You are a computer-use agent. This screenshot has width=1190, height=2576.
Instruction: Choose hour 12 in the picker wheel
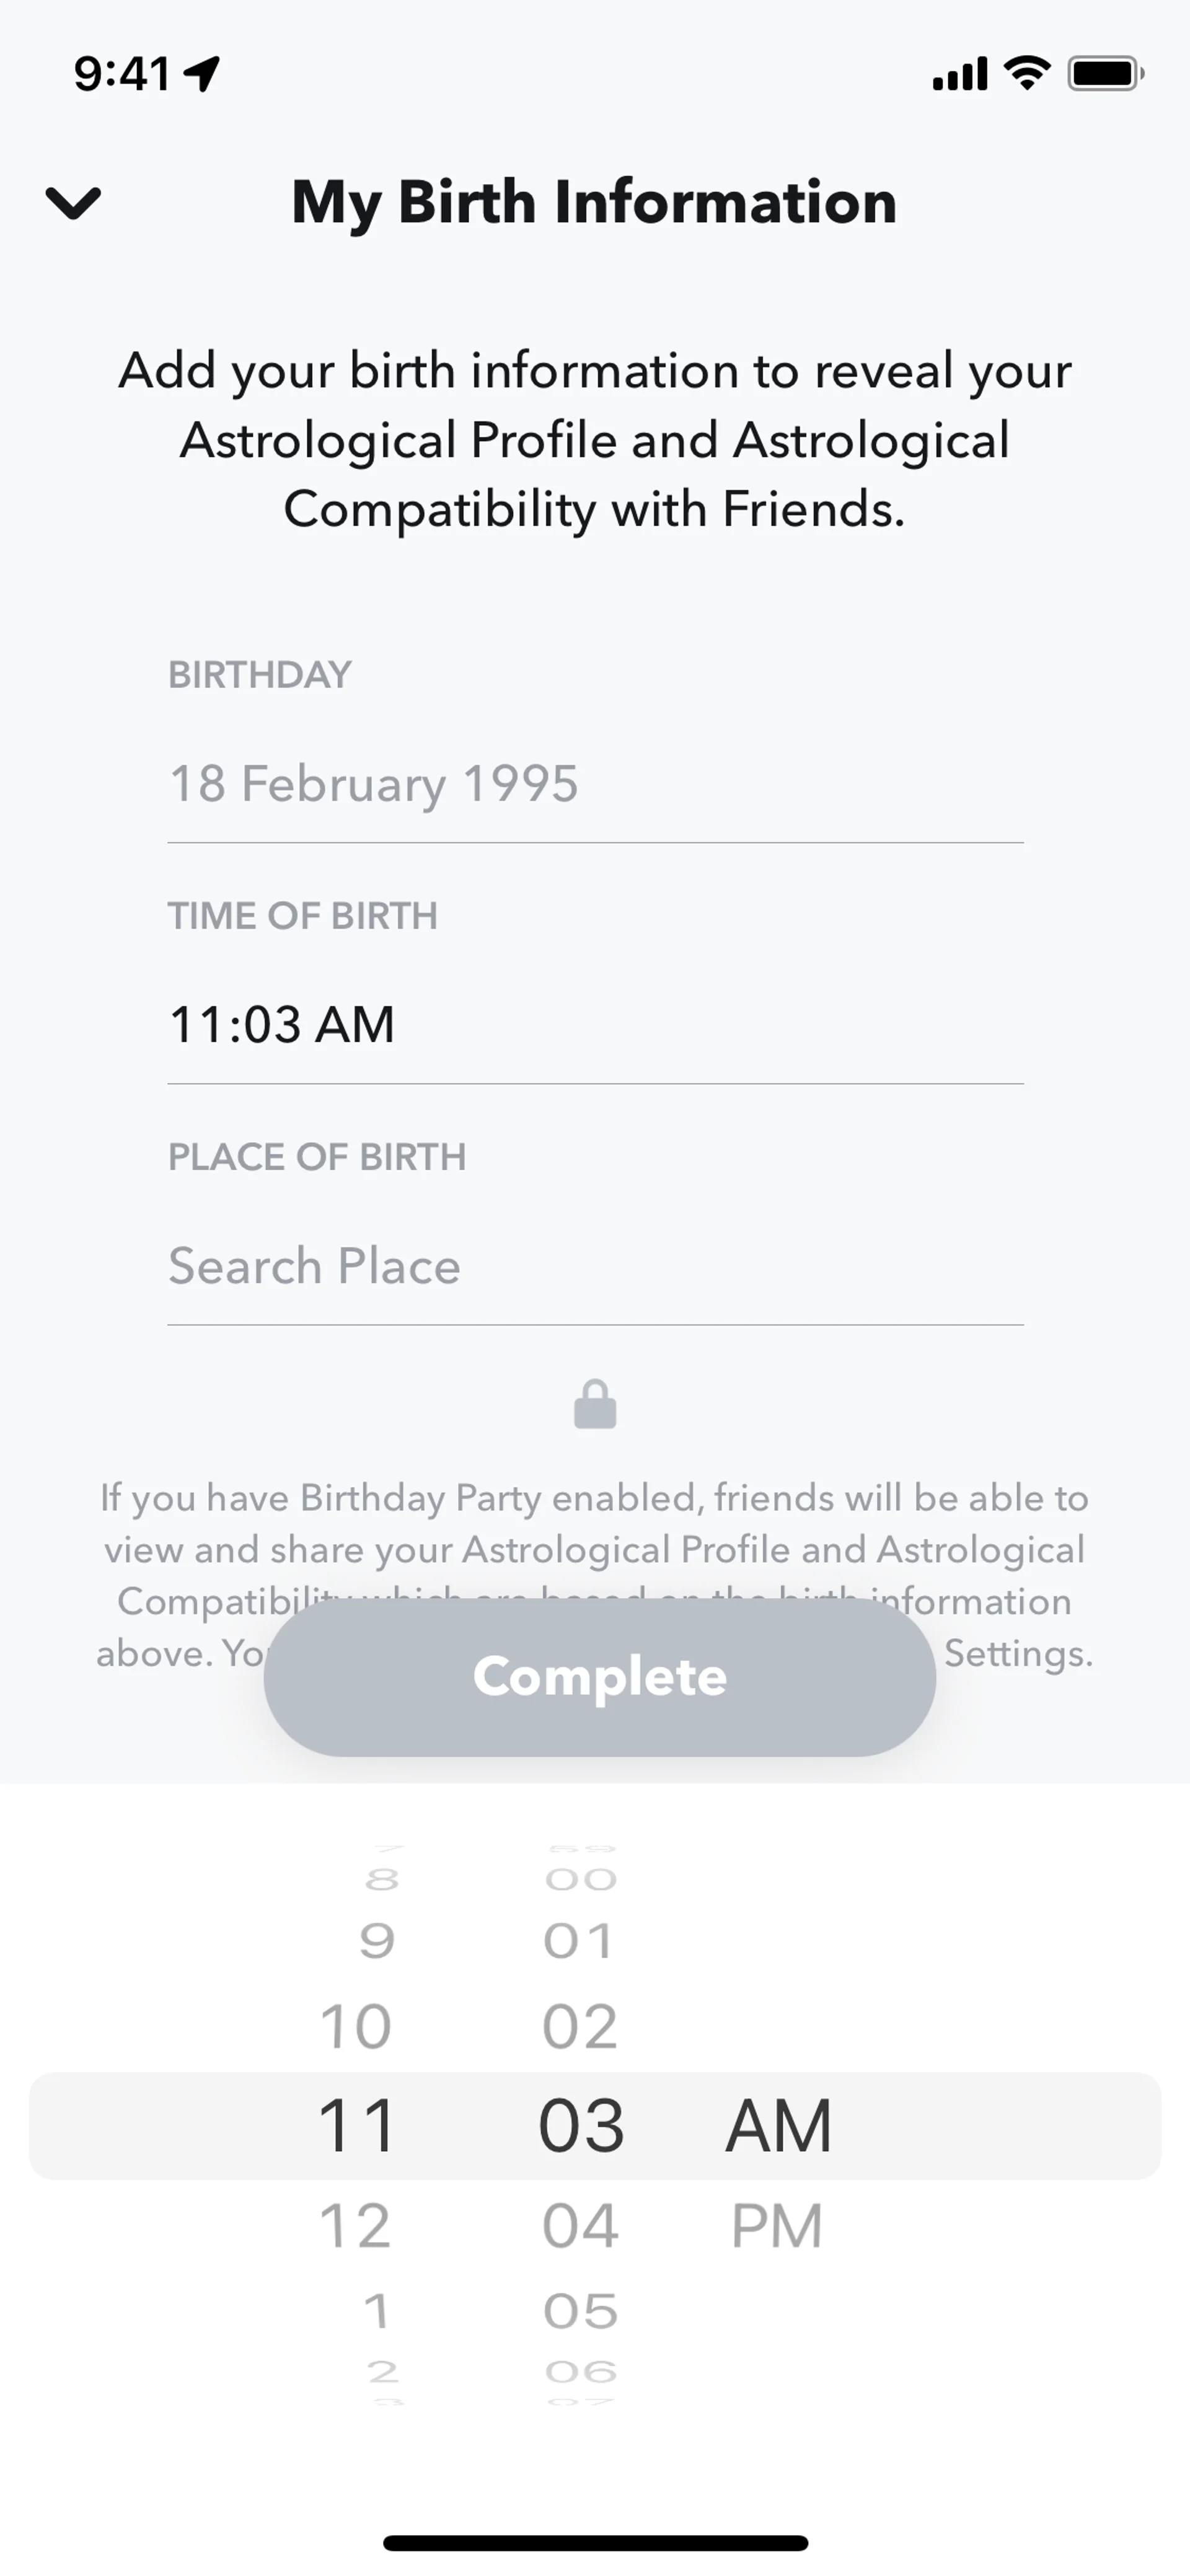point(356,2226)
